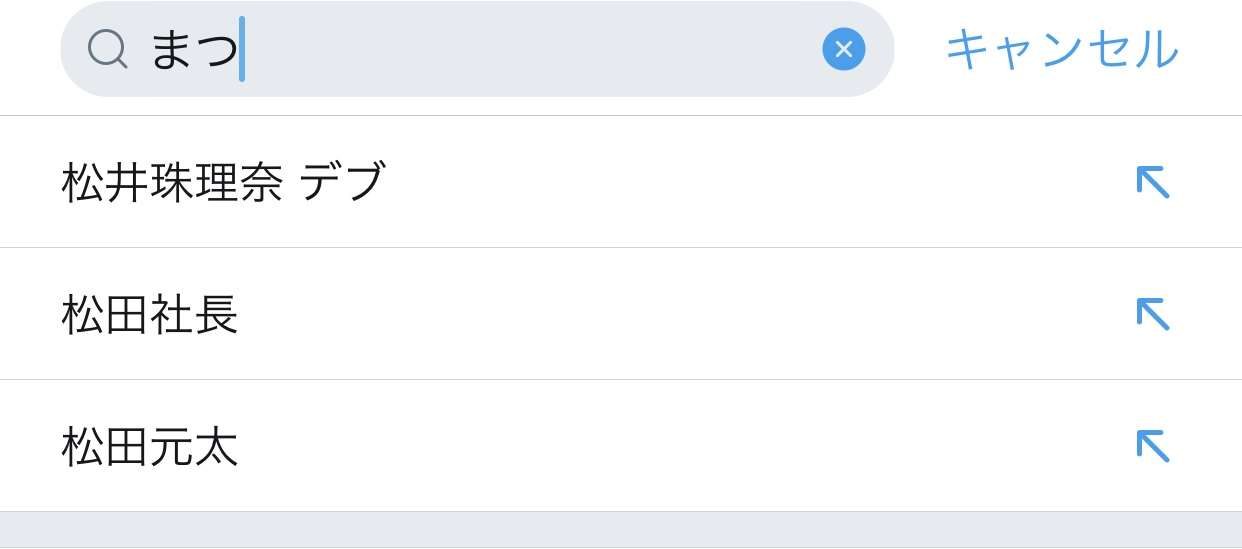
Task: Select the 松田社長 search suggestion
Action: point(621,314)
